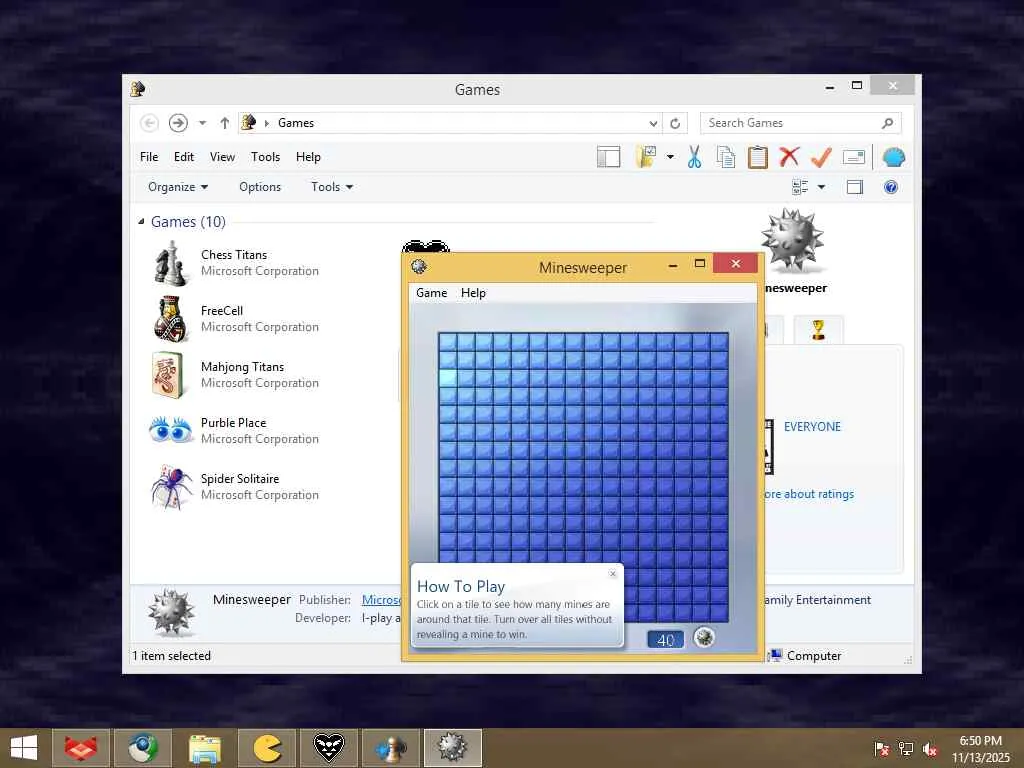Open File Explorer from the taskbar
The width and height of the screenshot is (1024, 768).
(x=205, y=748)
